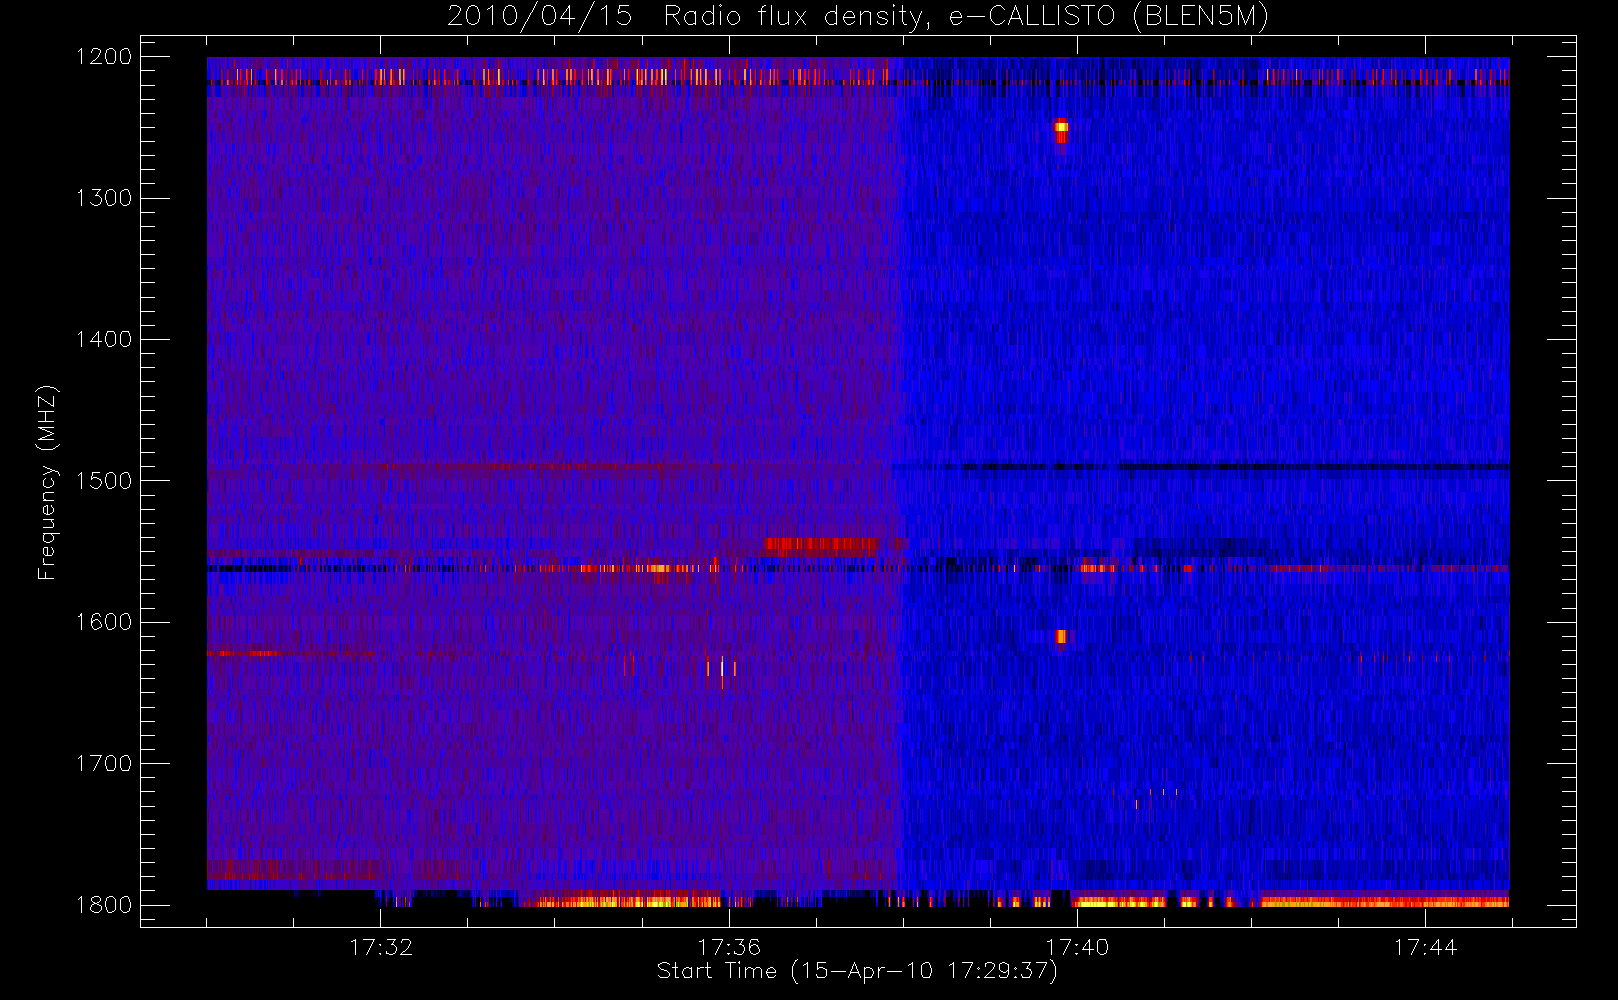Select the 1800 frequency tick label

(104, 905)
